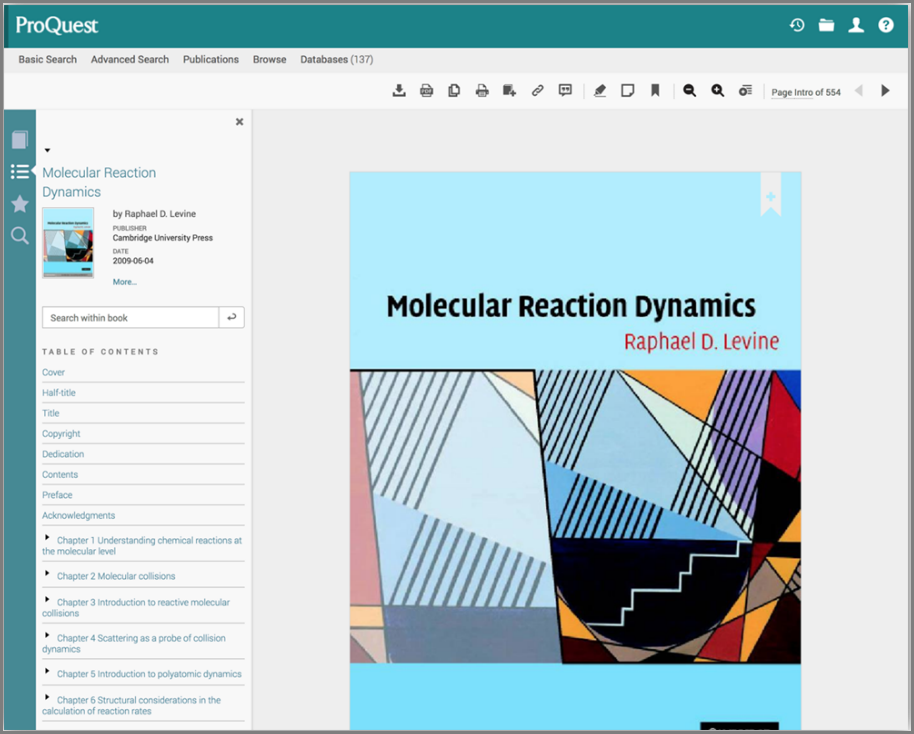Toggle the annotations pane with the star icon
914x734 pixels.
pyautogui.click(x=20, y=204)
